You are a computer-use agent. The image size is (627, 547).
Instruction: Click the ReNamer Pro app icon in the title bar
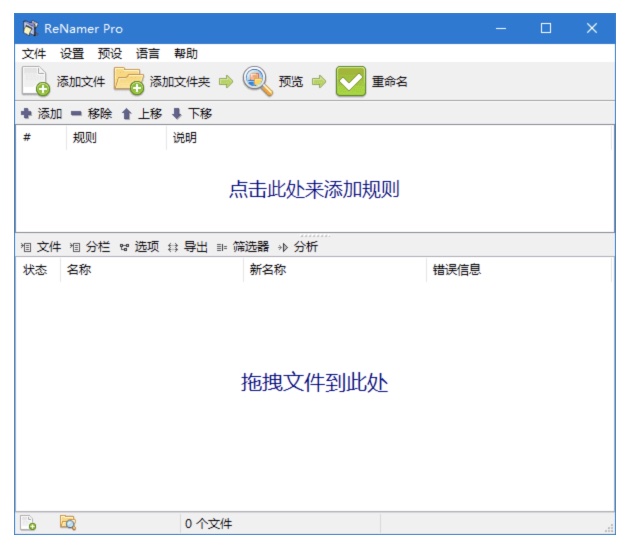click(x=30, y=28)
